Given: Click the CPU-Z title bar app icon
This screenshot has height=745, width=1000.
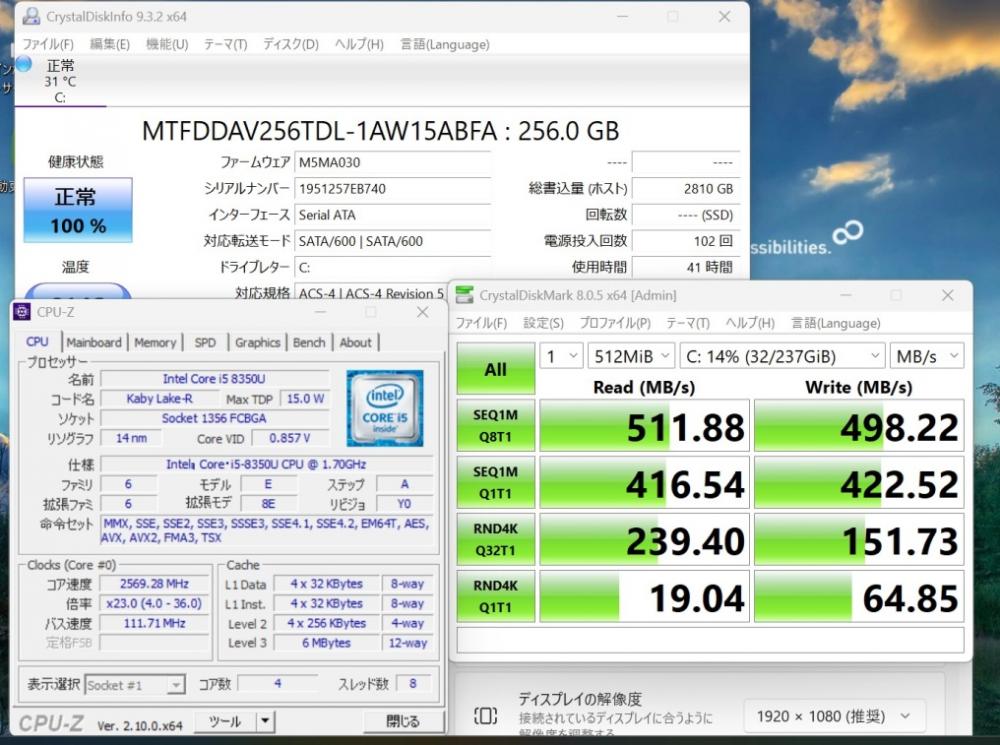Looking at the screenshot, I should point(22,312).
